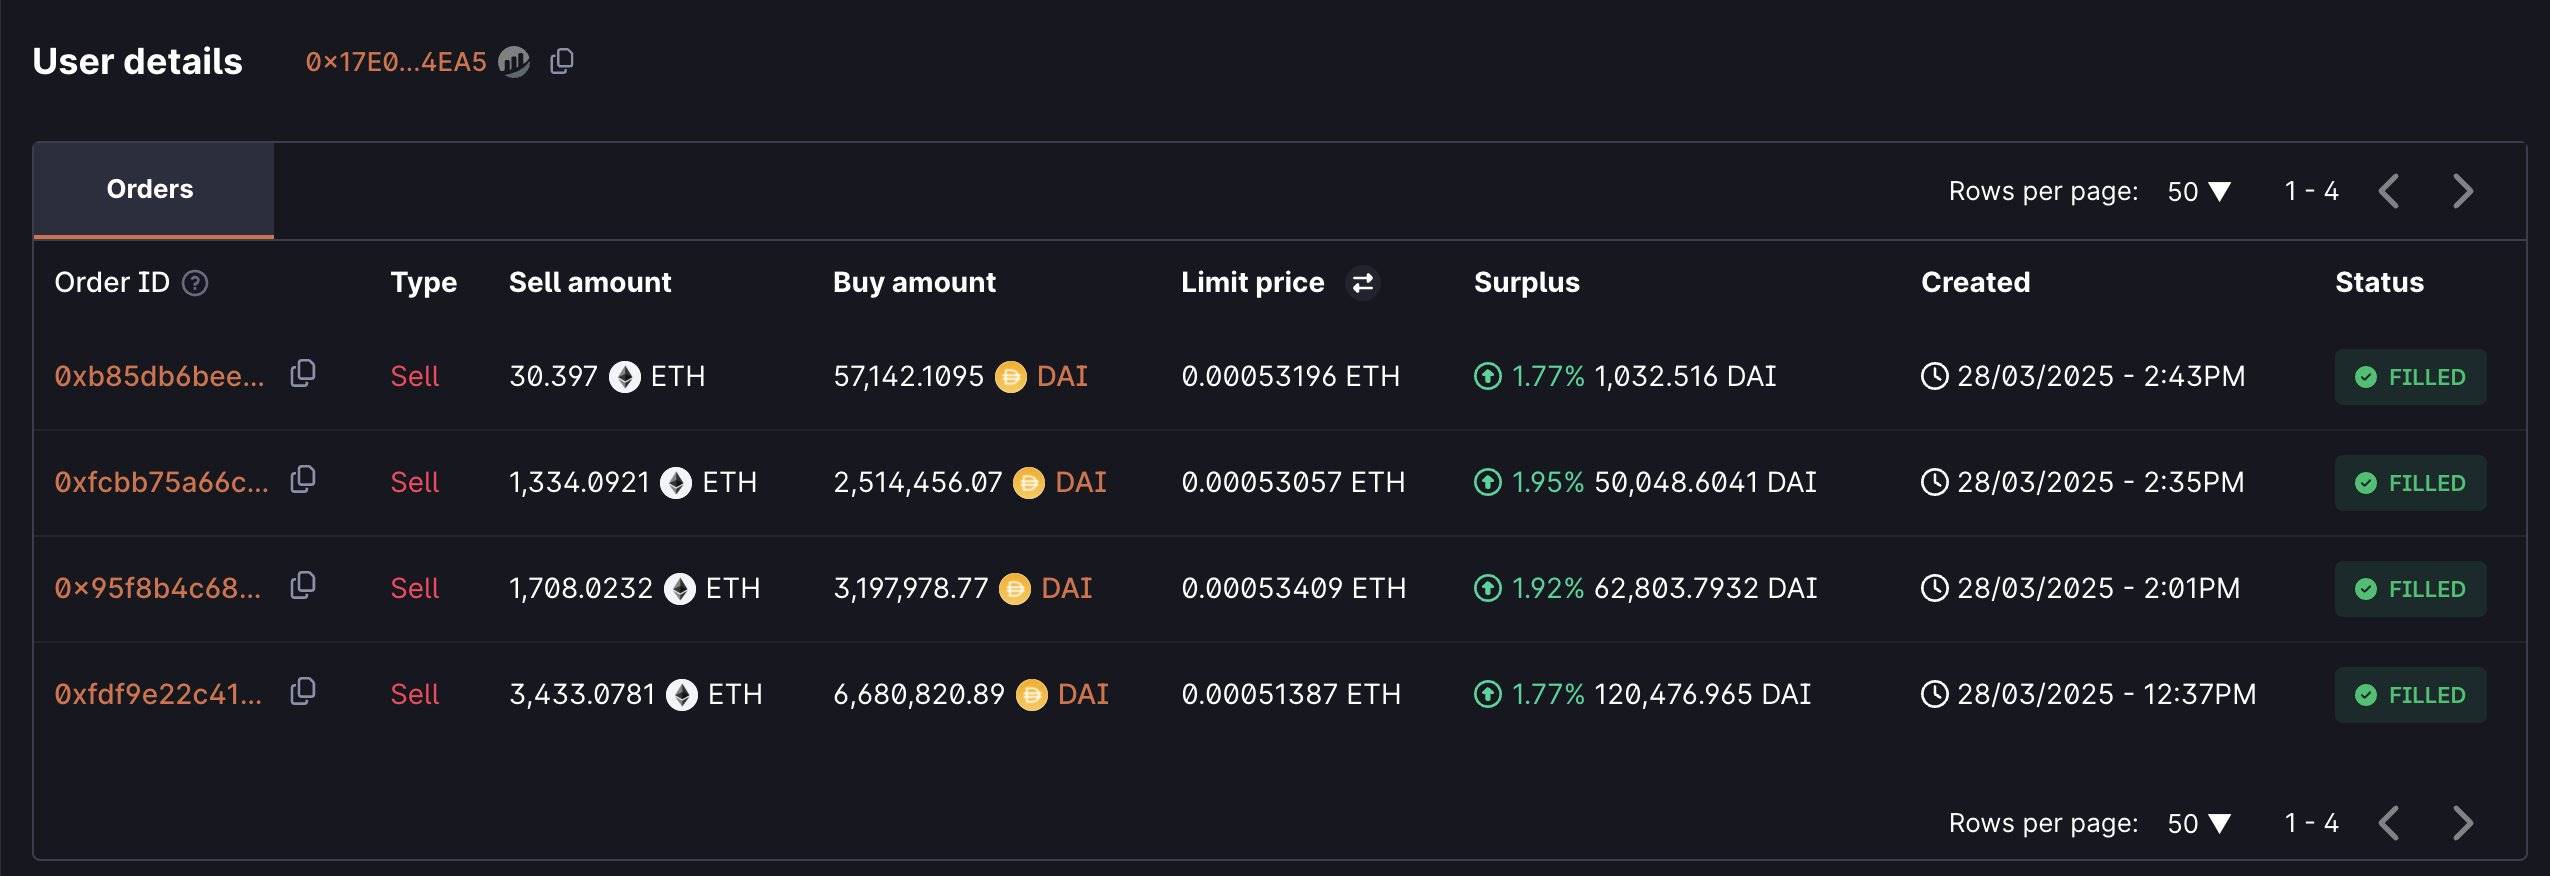
Task: Click the FILLED status badge in third row
Action: coord(2410,589)
